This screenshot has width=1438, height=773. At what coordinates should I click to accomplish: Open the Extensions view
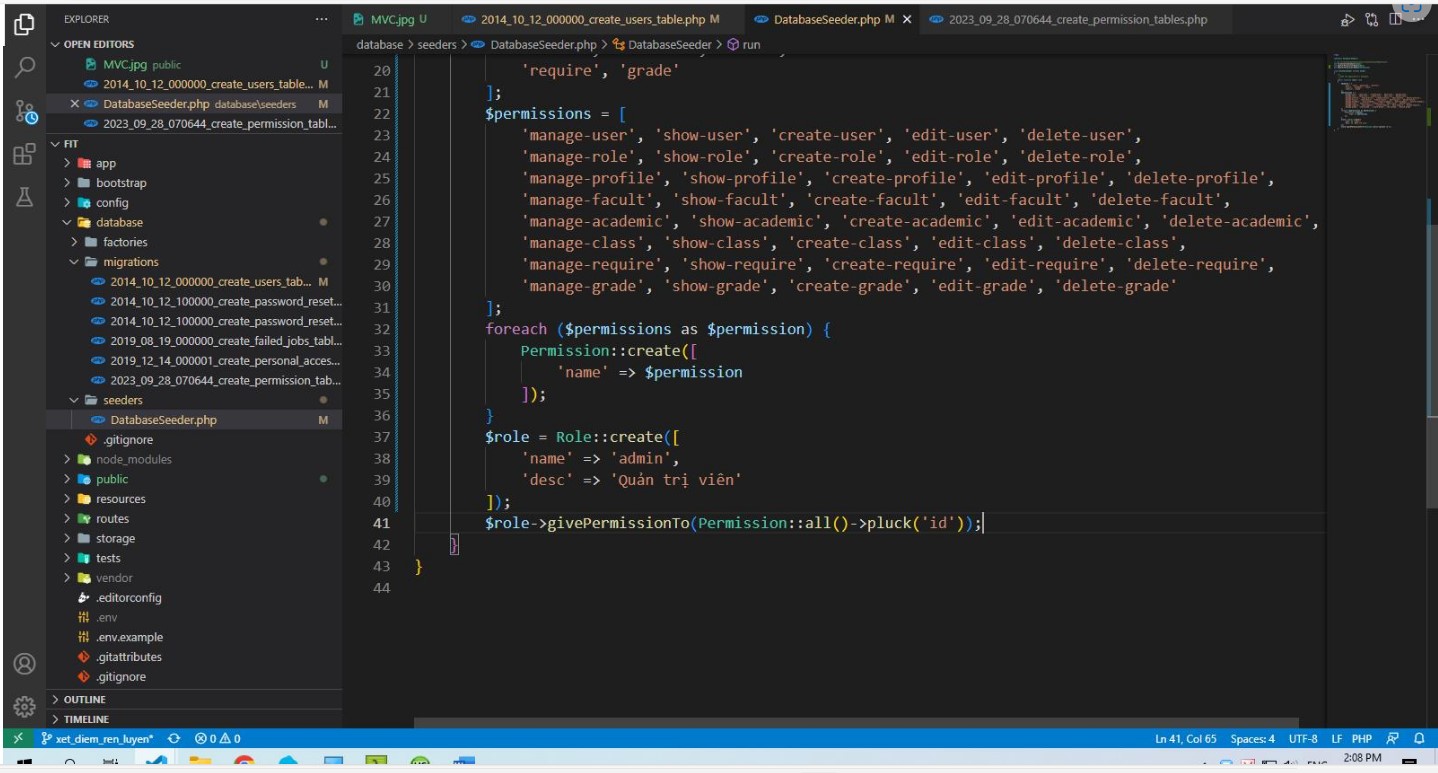[x=25, y=154]
